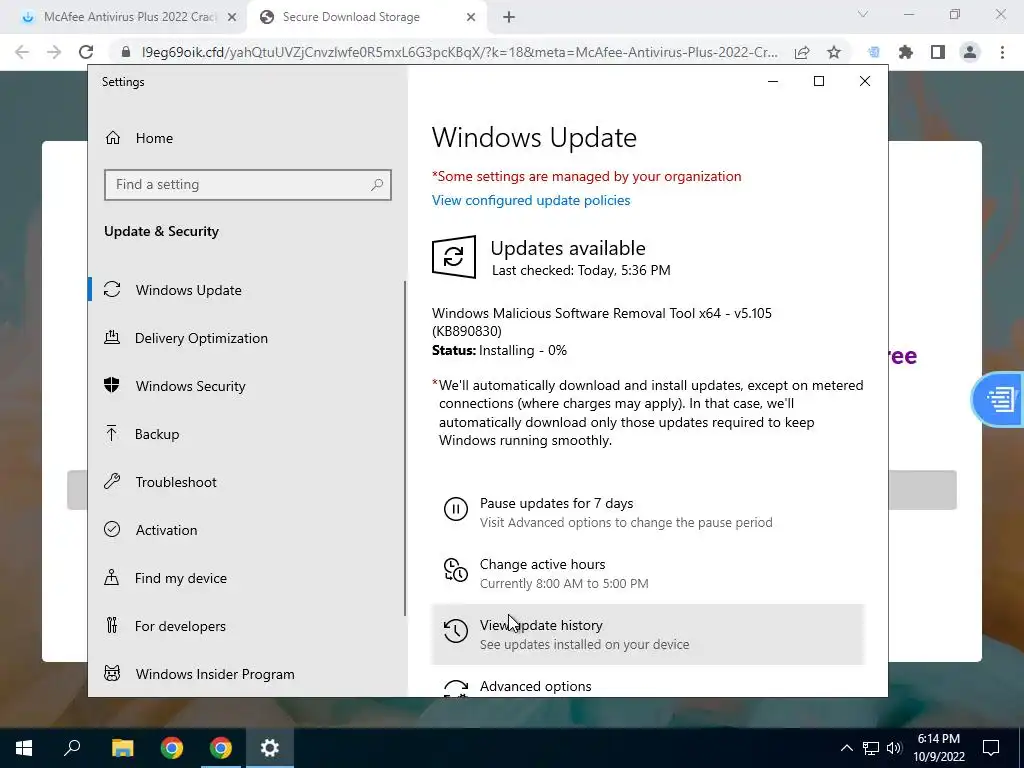This screenshot has height=768, width=1024.
Task: Click the Windows Insider Program cat icon
Action: [112, 673]
